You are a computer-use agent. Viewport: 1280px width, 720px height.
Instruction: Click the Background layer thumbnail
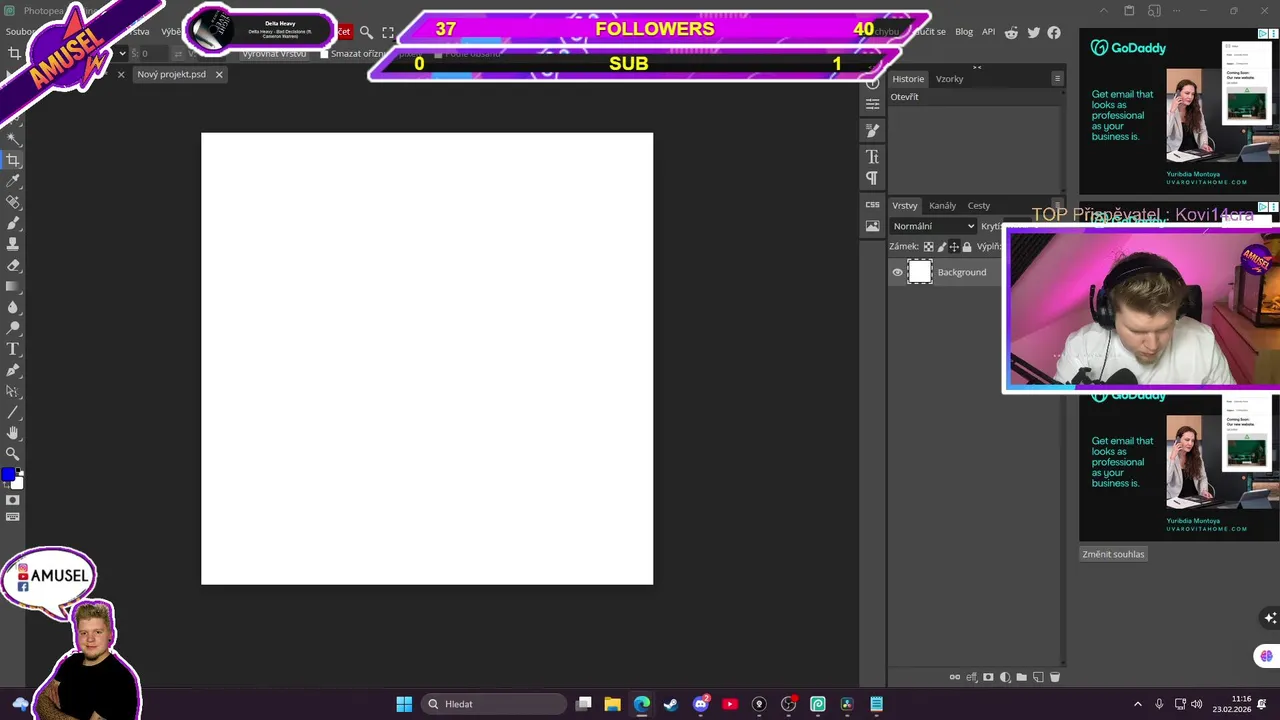coord(920,272)
